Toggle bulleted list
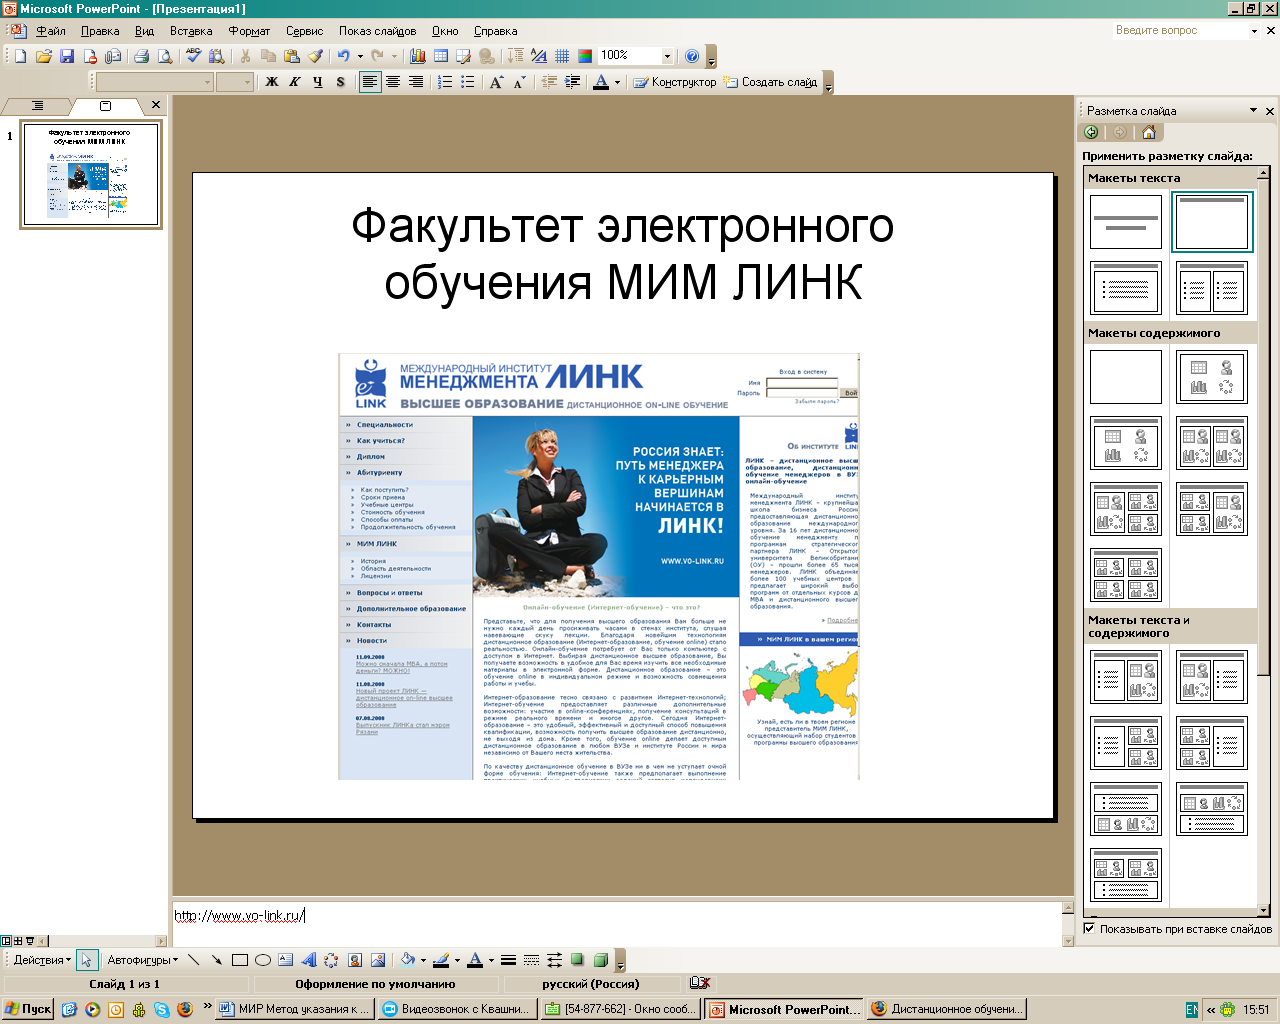This screenshot has height=1024, width=1280. (x=468, y=82)
